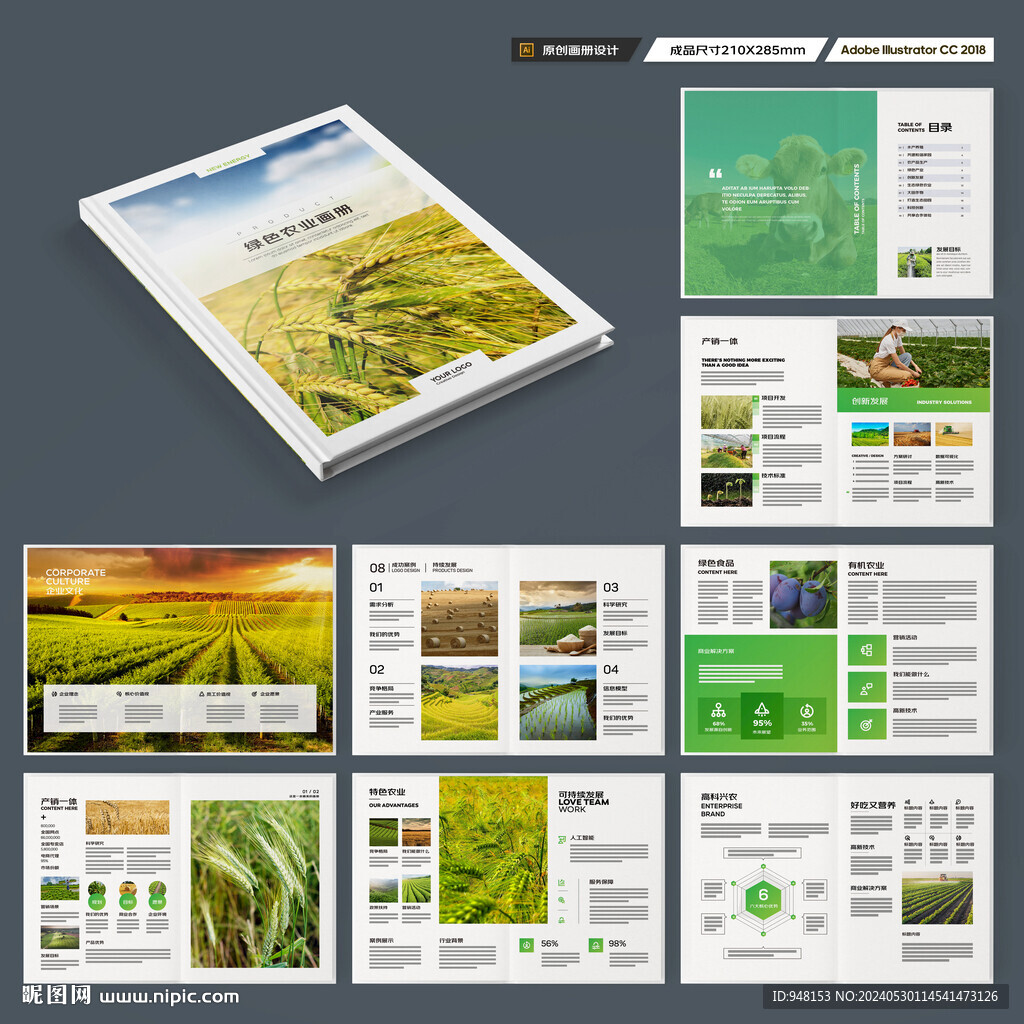The width and height of the screenshot is (1024, 1024).
Task: Click the yellow terraced hills photo
Action: click(459, 702)
